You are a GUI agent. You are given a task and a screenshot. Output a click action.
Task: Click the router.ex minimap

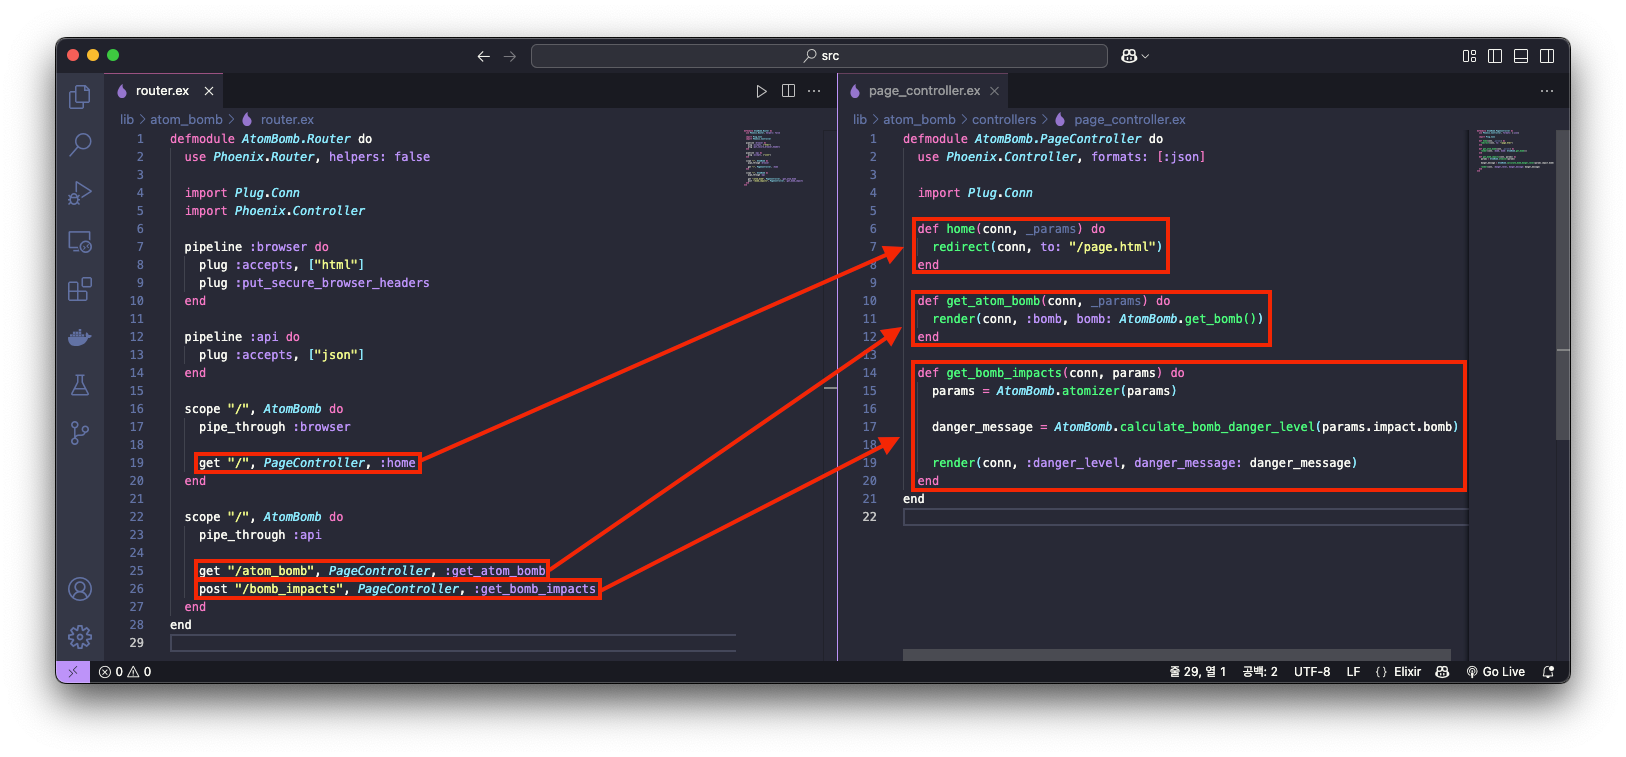tap(774, 157)
